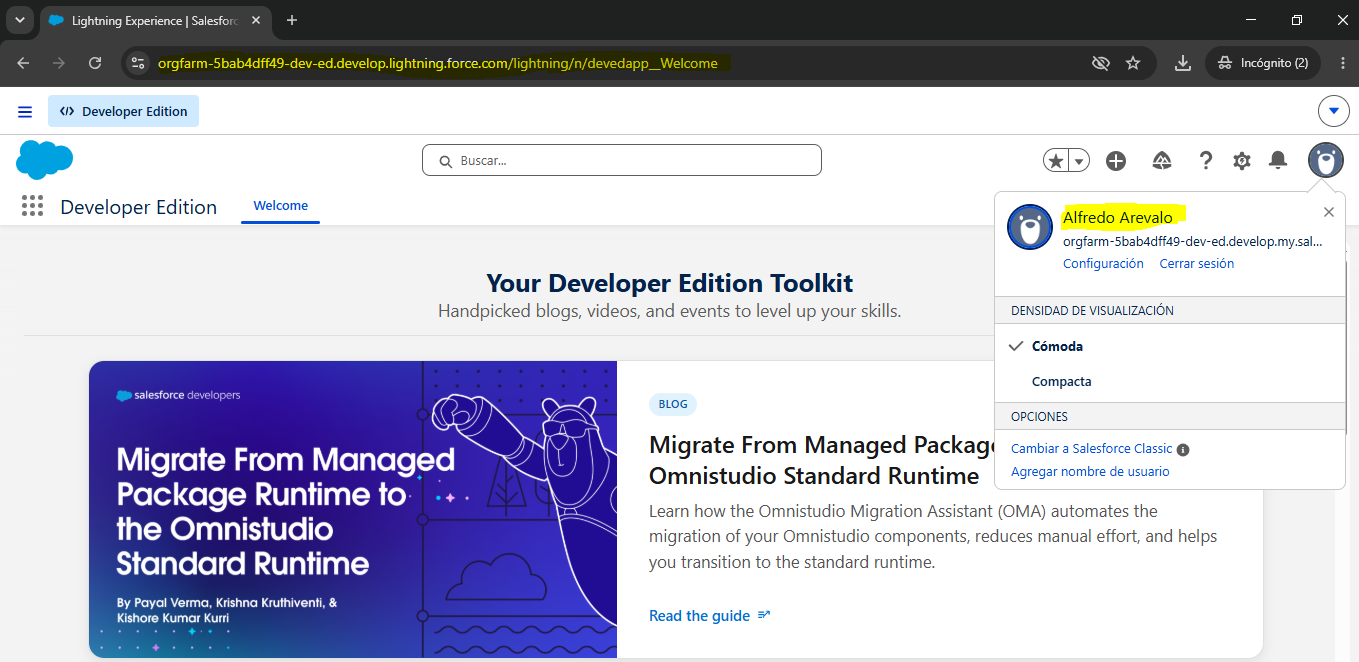Screen dimensions: 1359x662
Task: Click the browser Forward arrow
Action: 59,63
